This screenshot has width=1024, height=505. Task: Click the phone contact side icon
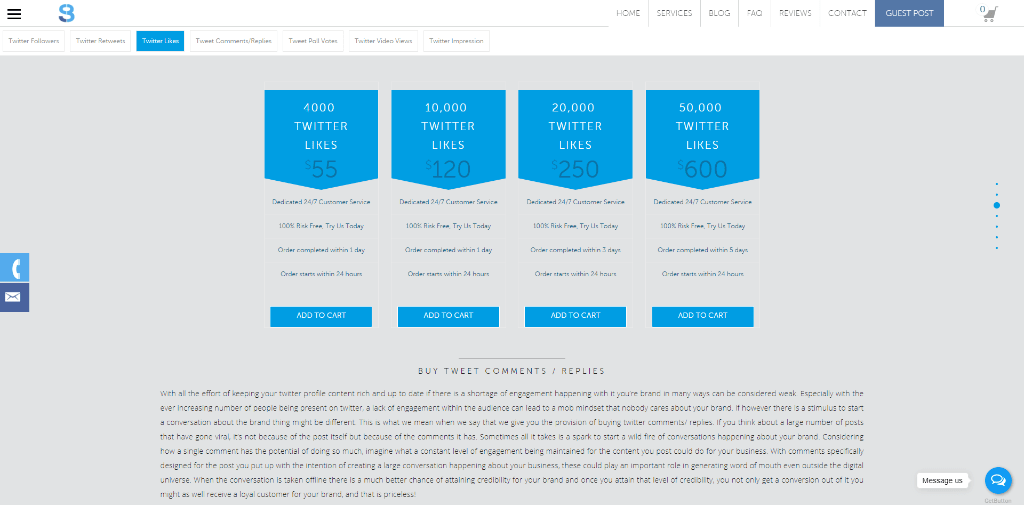click(14, 267)
